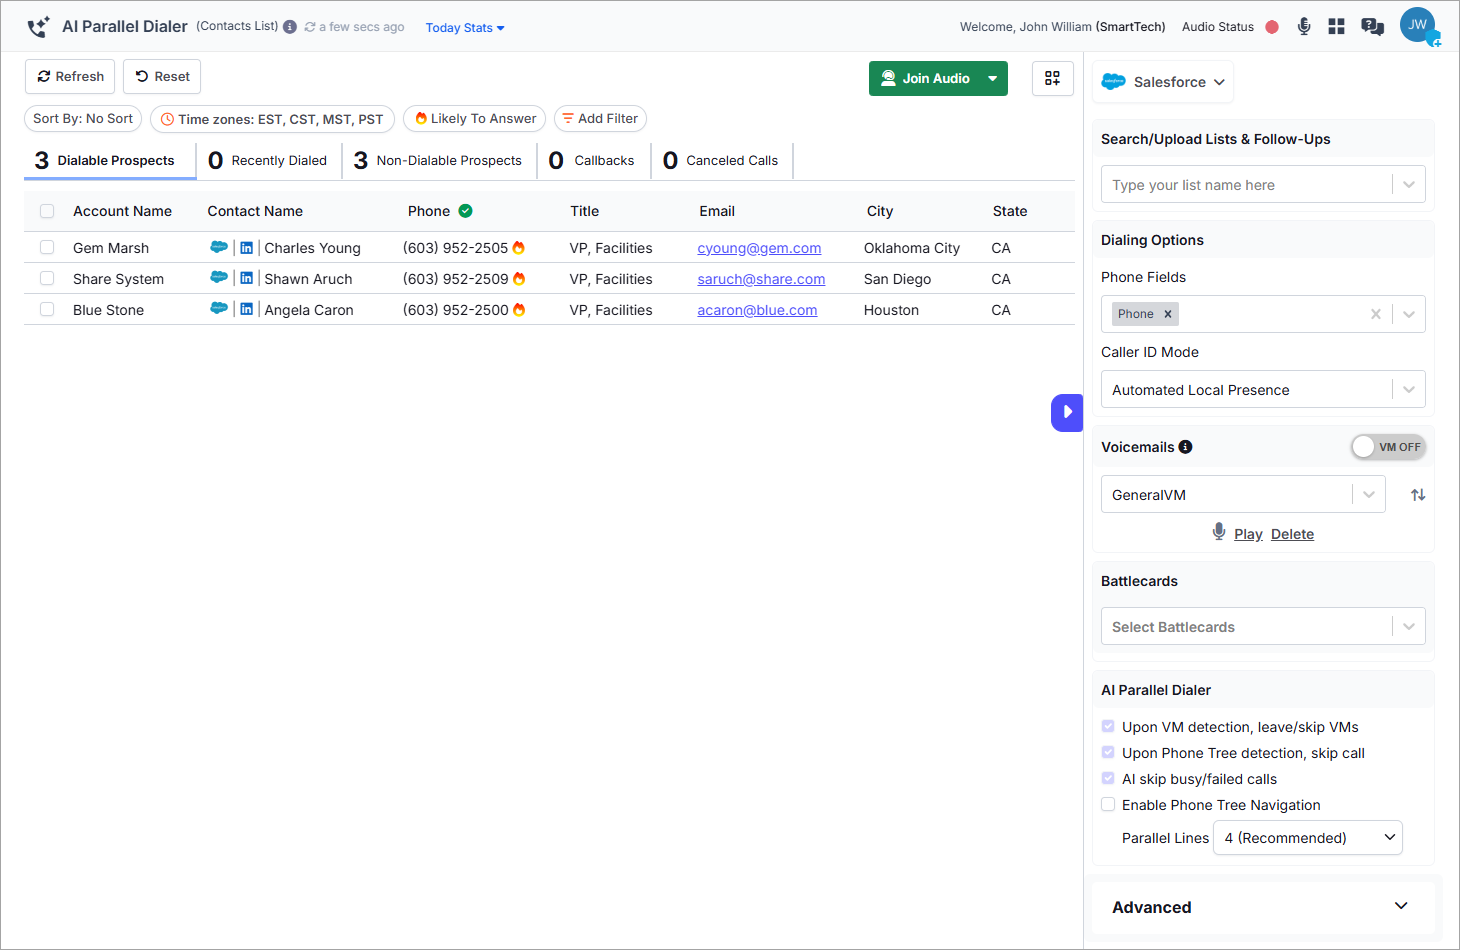
Task: Open the Salesforce CRM selector
Action: click(x=1163, y=82)
